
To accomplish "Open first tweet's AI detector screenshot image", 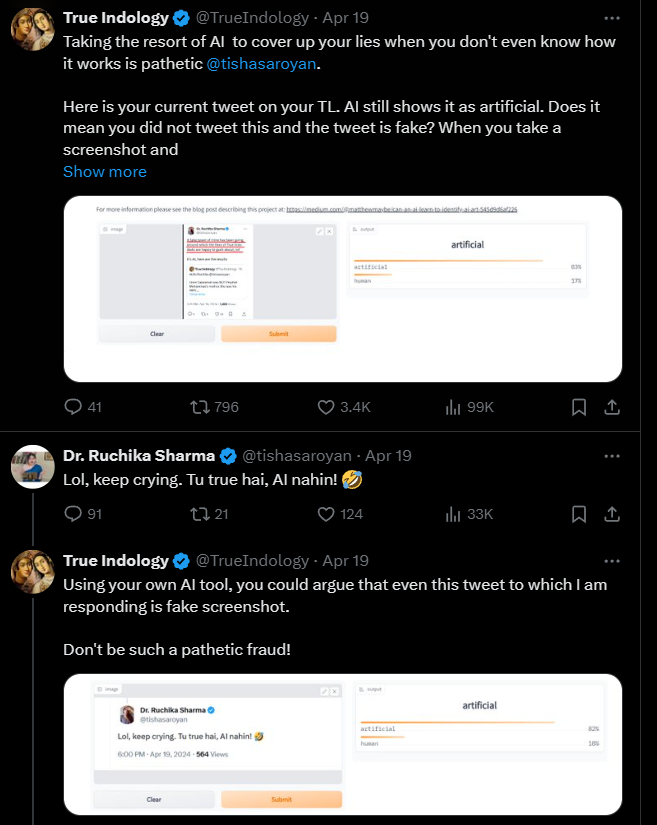I will [343, 288].
